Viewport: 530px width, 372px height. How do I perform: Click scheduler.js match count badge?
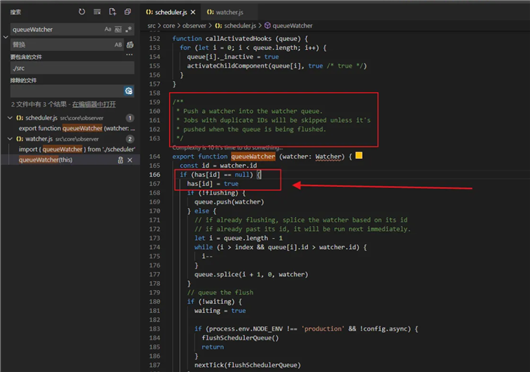pos(130,118)
